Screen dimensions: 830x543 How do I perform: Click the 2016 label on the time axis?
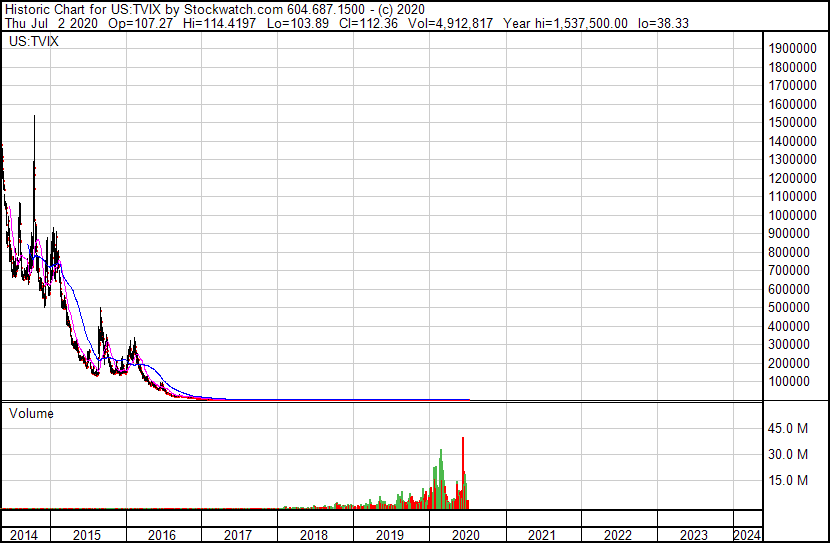(x=162, y=535)
